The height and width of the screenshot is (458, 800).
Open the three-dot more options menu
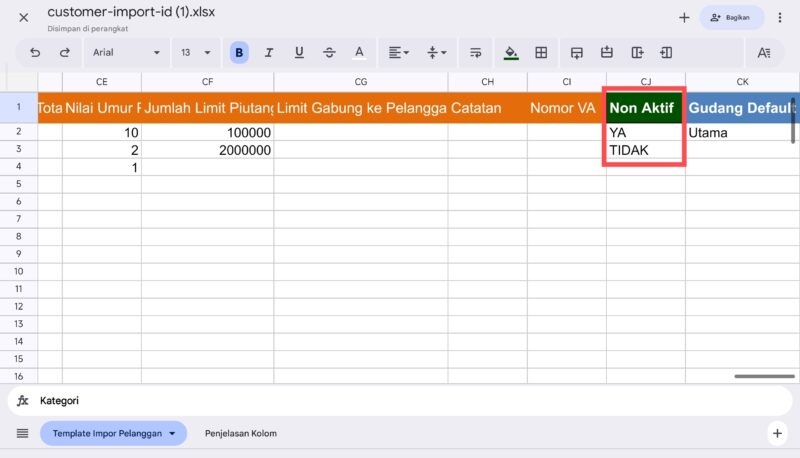pyautogui.click(x=780, y=18)
